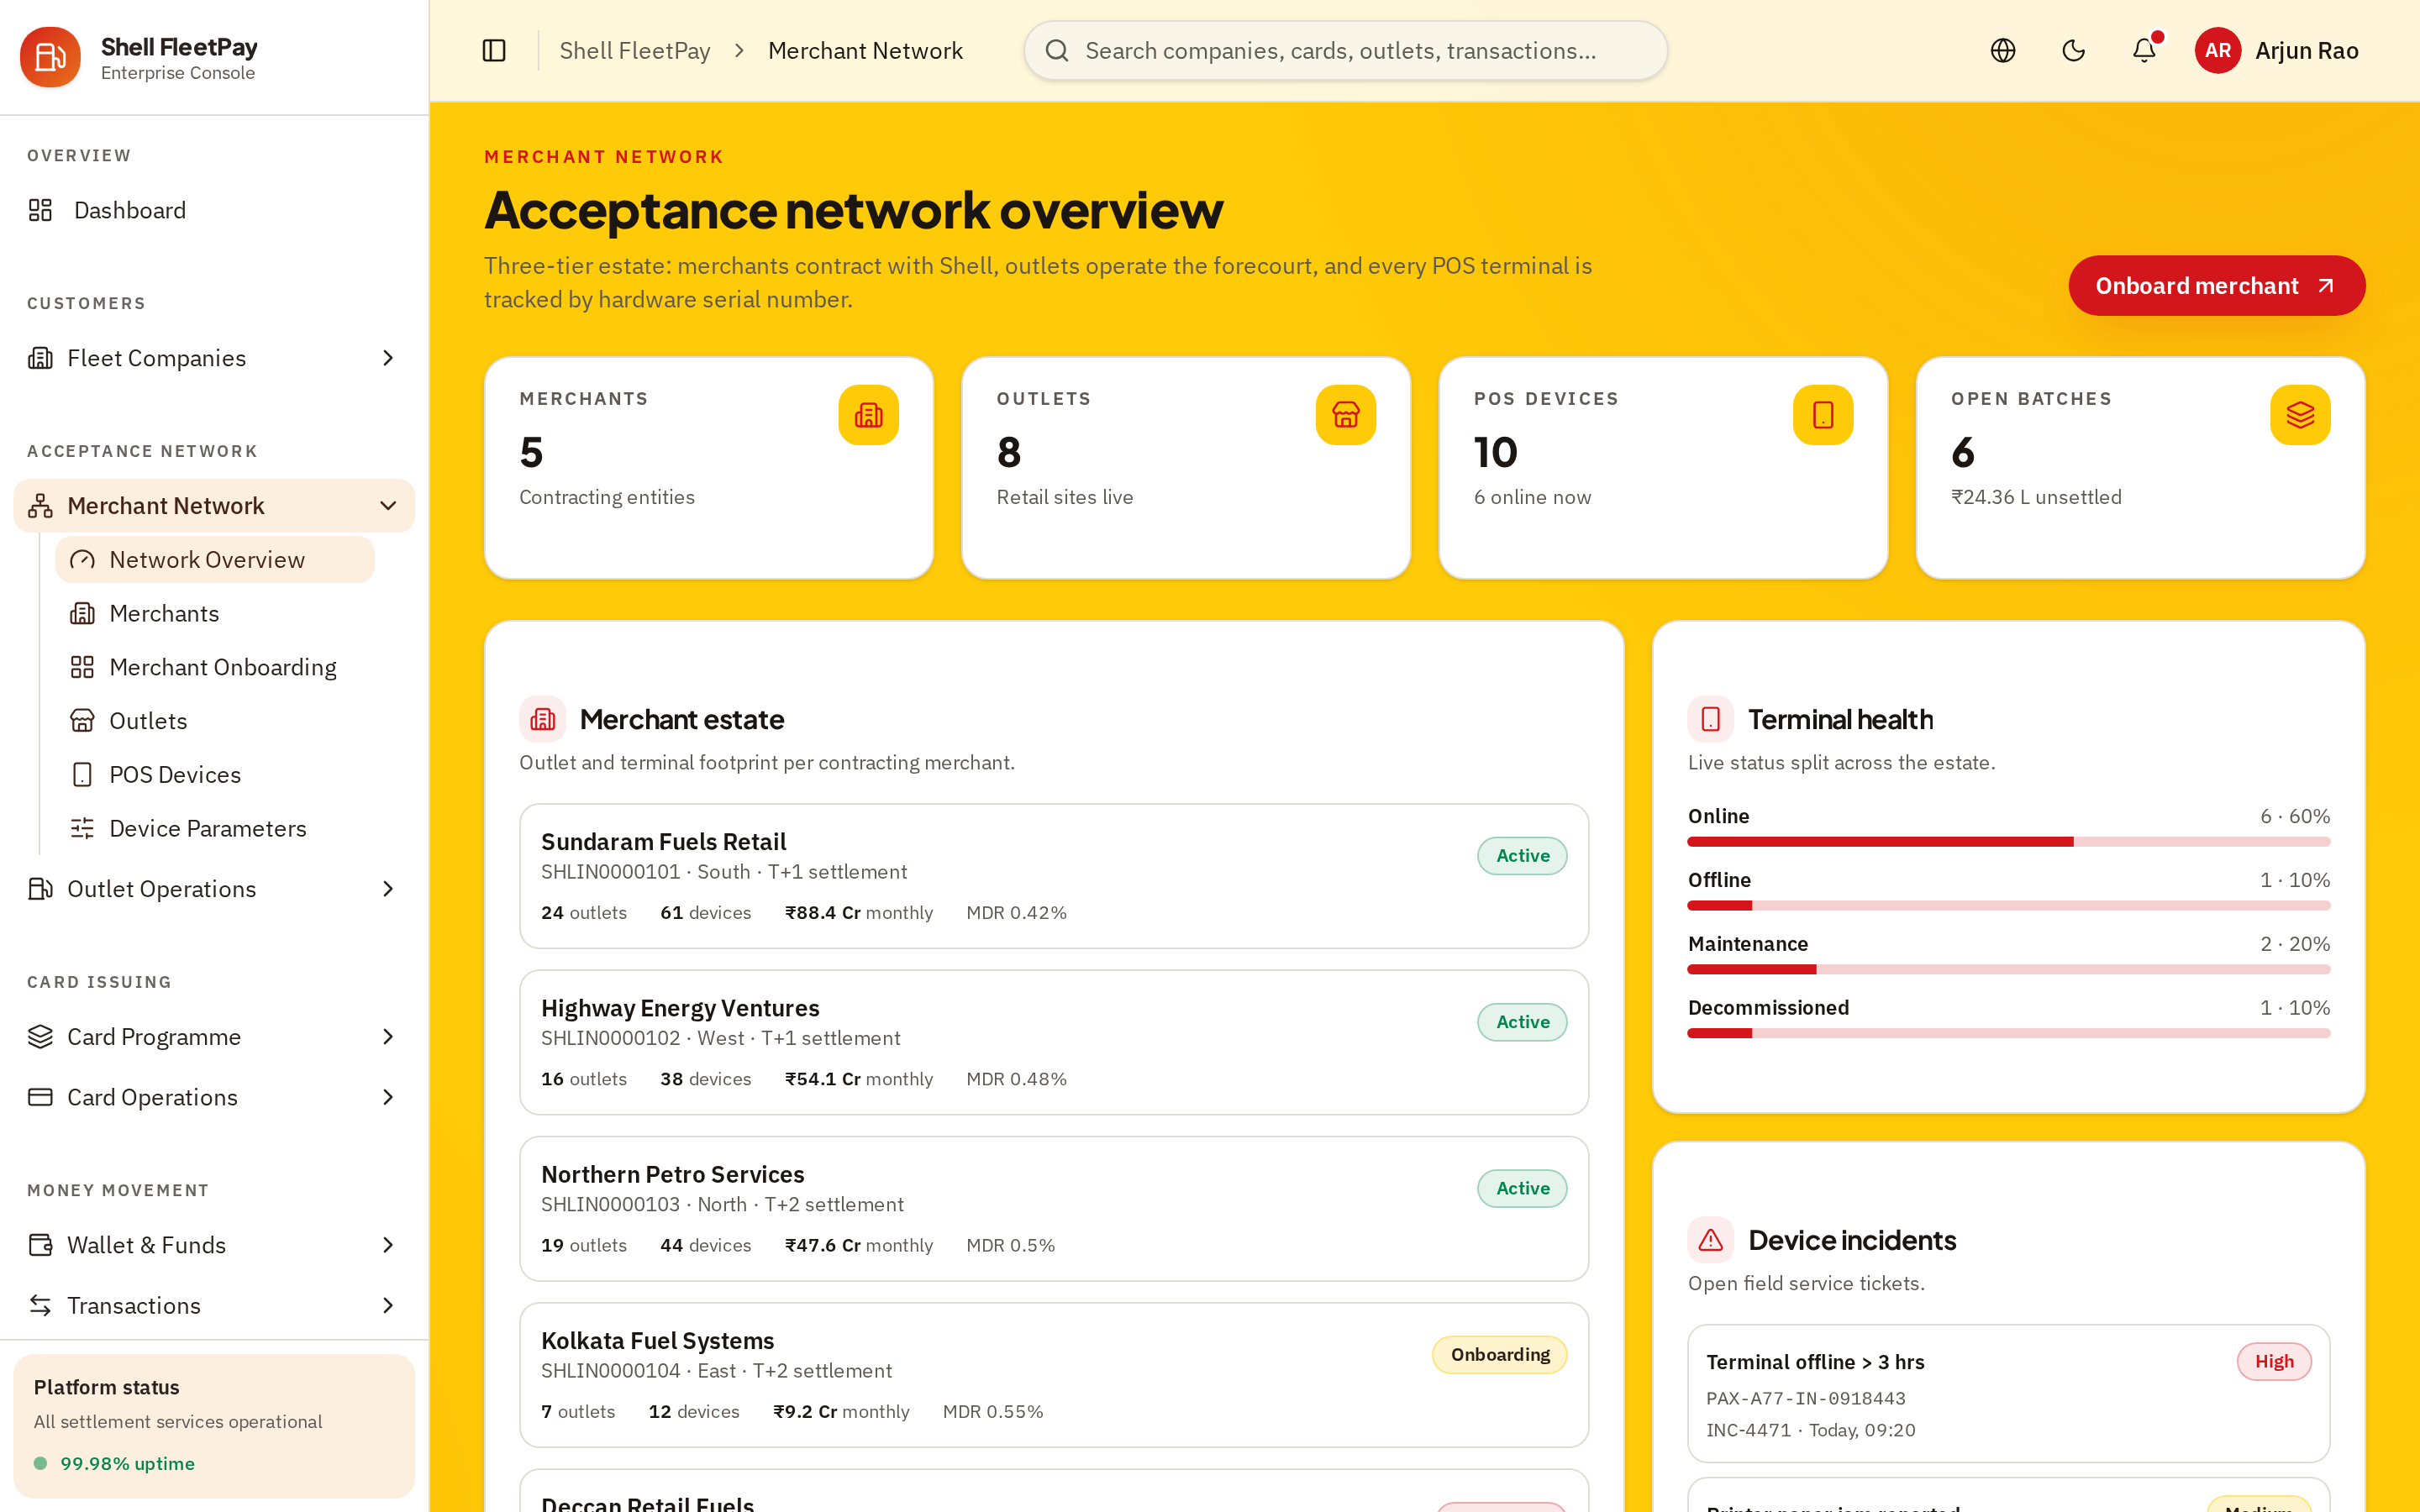Switch to dark mode moon icon
Screen dimensions: 2420x1512
coord(2073,50)
